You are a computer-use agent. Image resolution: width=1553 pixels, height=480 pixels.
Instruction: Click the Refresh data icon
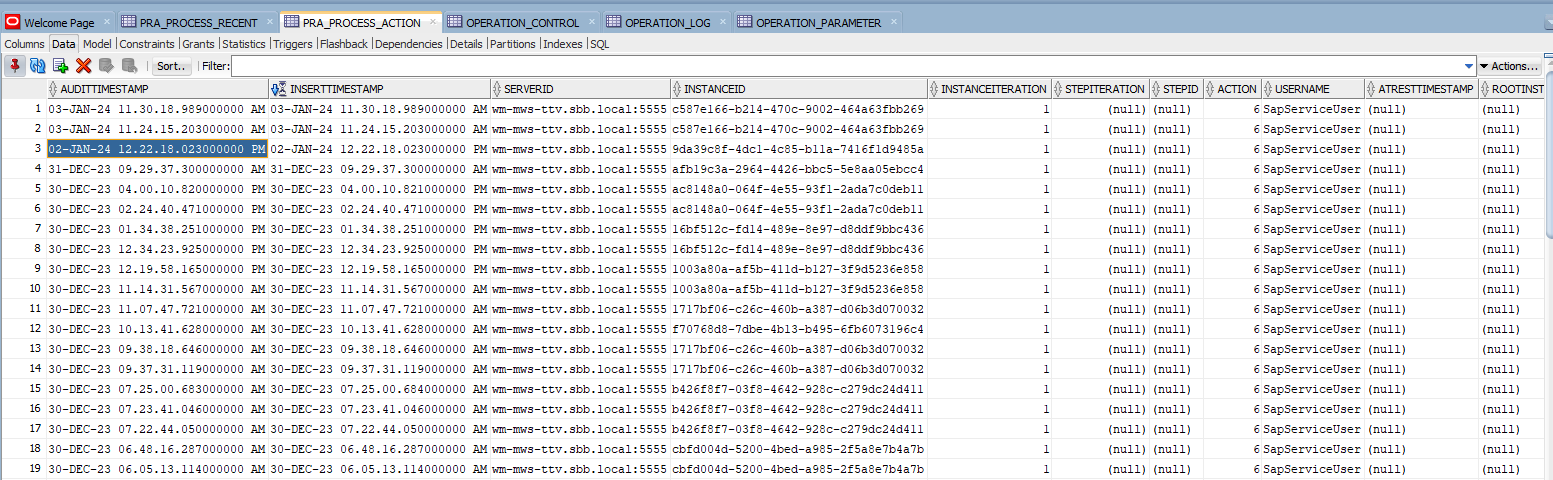[38, 66]
